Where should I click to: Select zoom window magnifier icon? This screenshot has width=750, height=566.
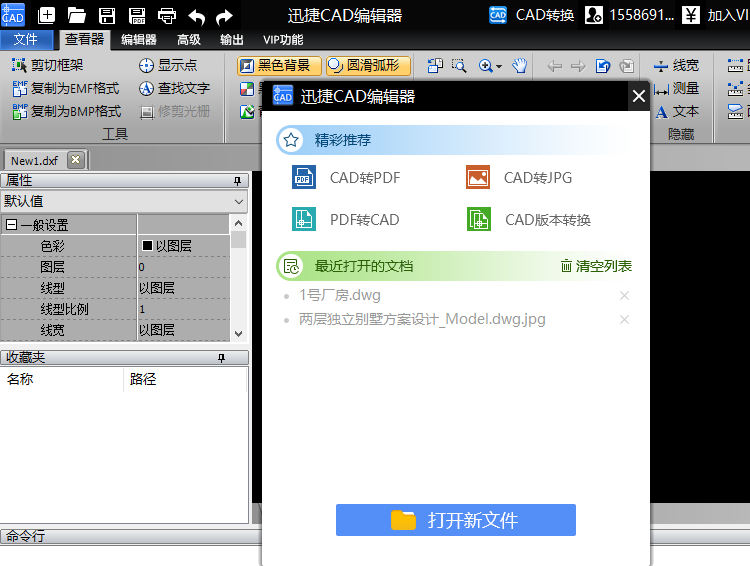click(x=459, y=66)
